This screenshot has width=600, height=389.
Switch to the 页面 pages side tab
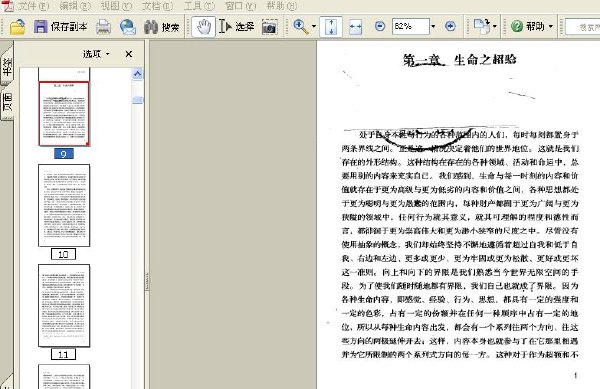pyautogui.click(x=7, y=102)
